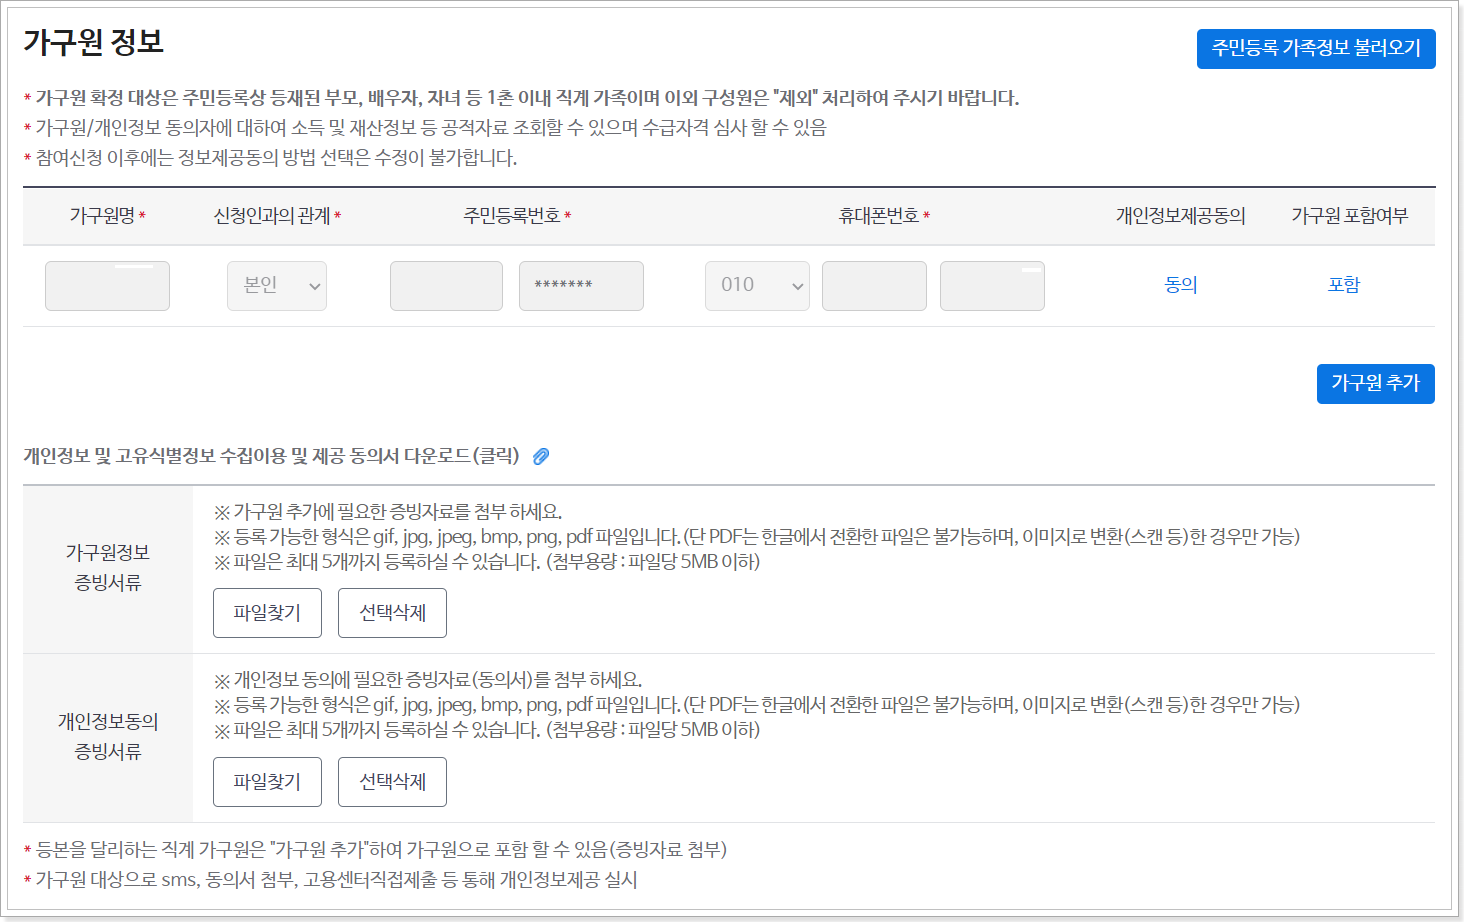This screenshot has height=922, width=1464.
Task: Click the footnote starting '가구원 대상으로 sms'
Action: pyautogui.click(x=330, y=880)
